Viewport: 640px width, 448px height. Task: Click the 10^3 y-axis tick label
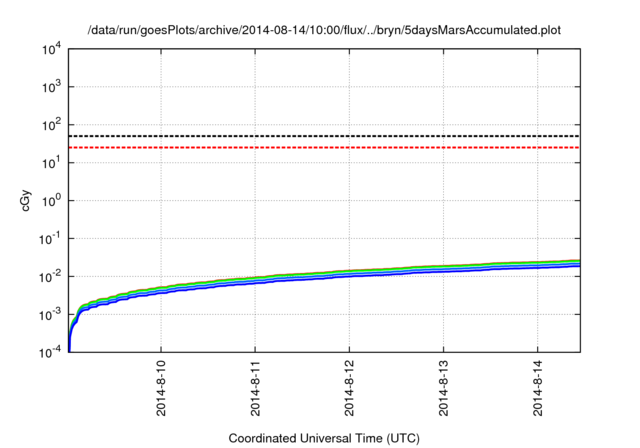51,86
